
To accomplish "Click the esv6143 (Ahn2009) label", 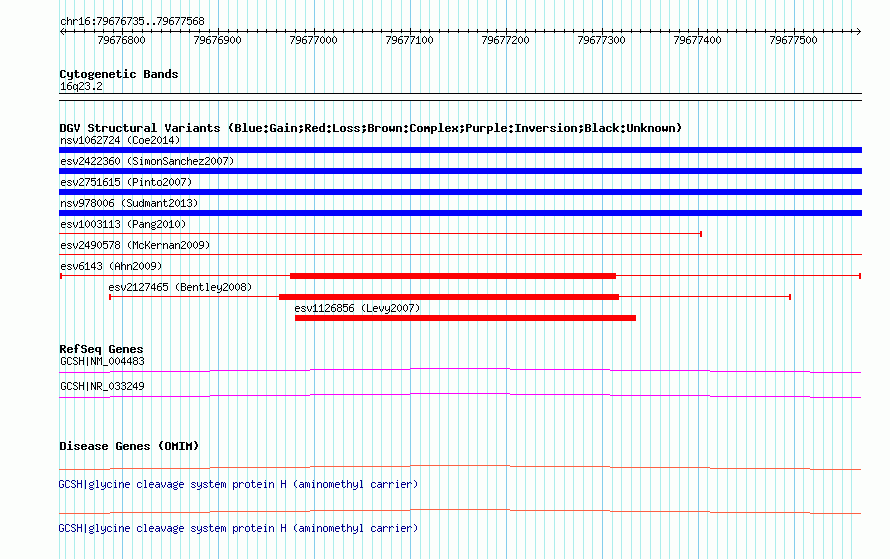I will (111, 266).
